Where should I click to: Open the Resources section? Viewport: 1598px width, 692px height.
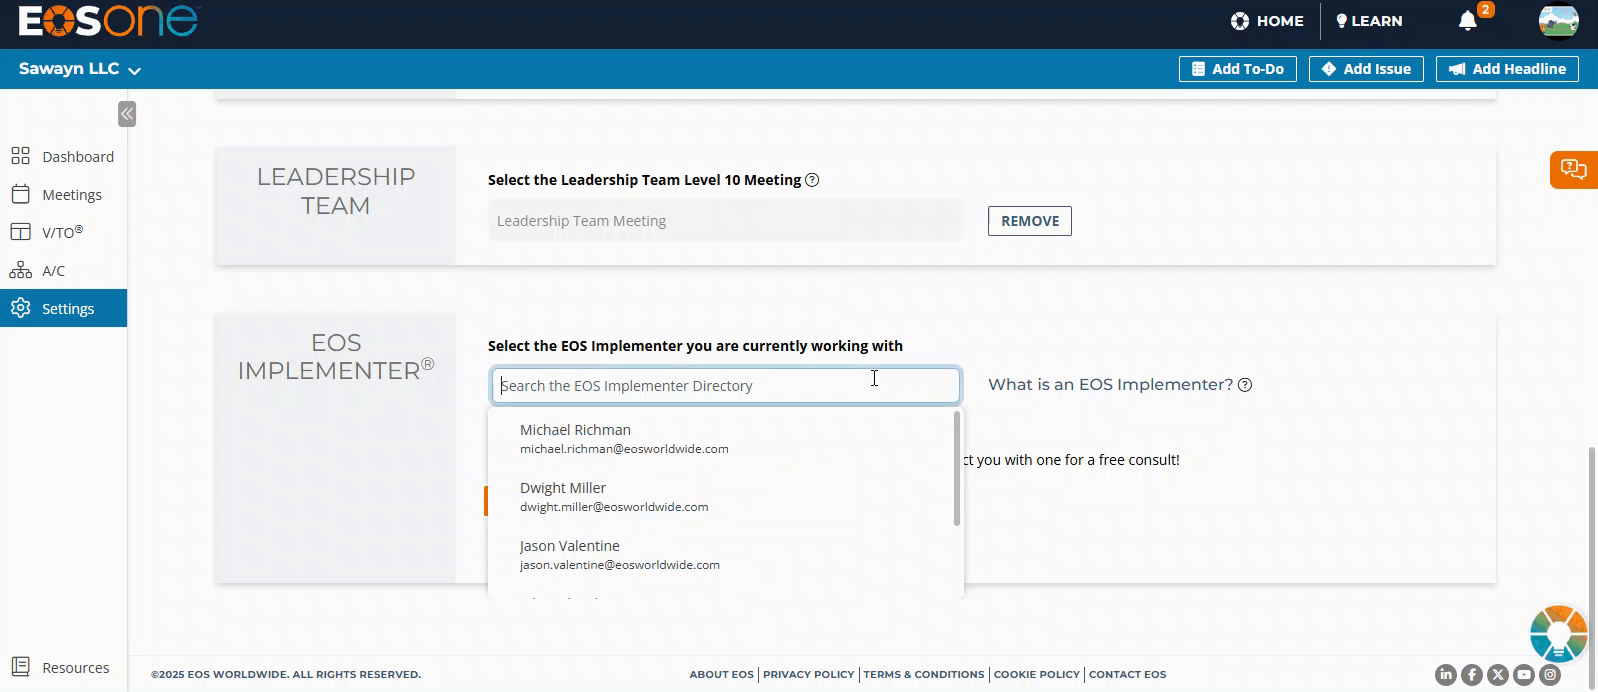[60, 667]
